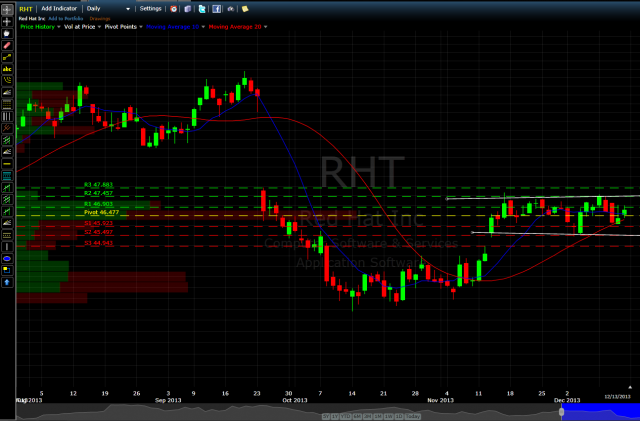The height and width of the screenshot is (421, 640).
Task: Select the yellow rectangle drawing tool
Action: 7,270
